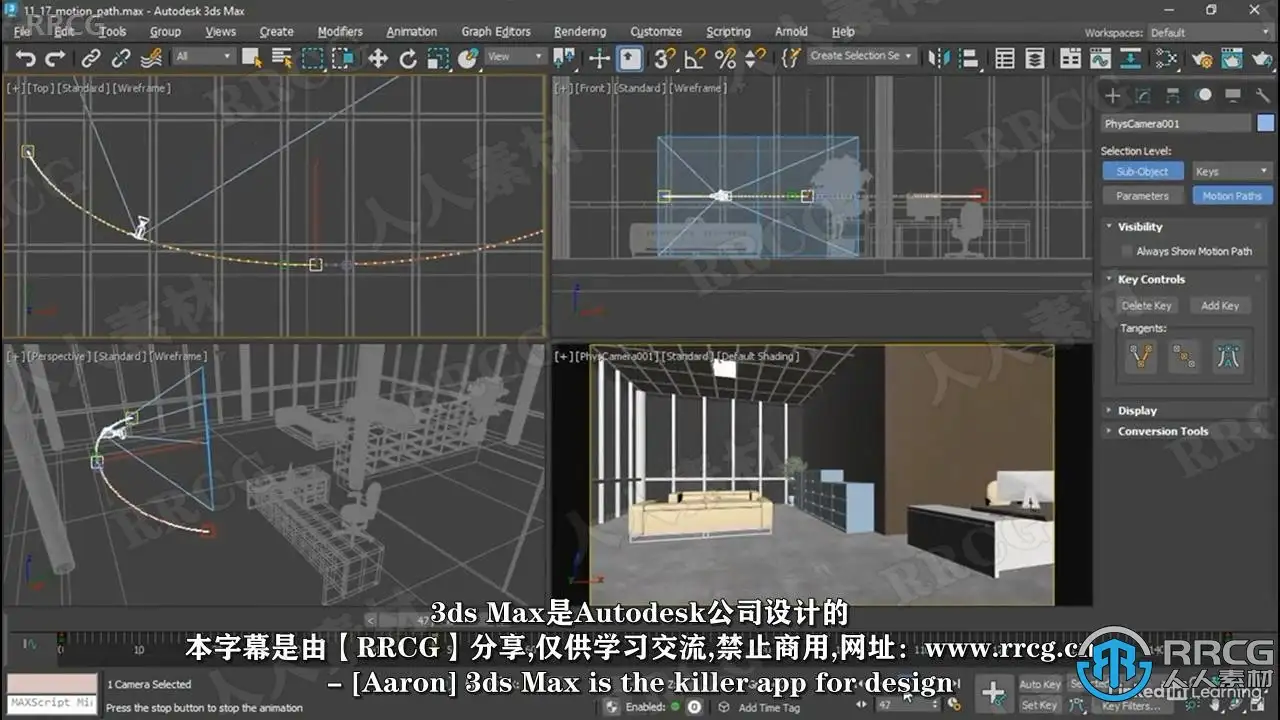
Task: Select the Select and Link tool
Action: 91,58
